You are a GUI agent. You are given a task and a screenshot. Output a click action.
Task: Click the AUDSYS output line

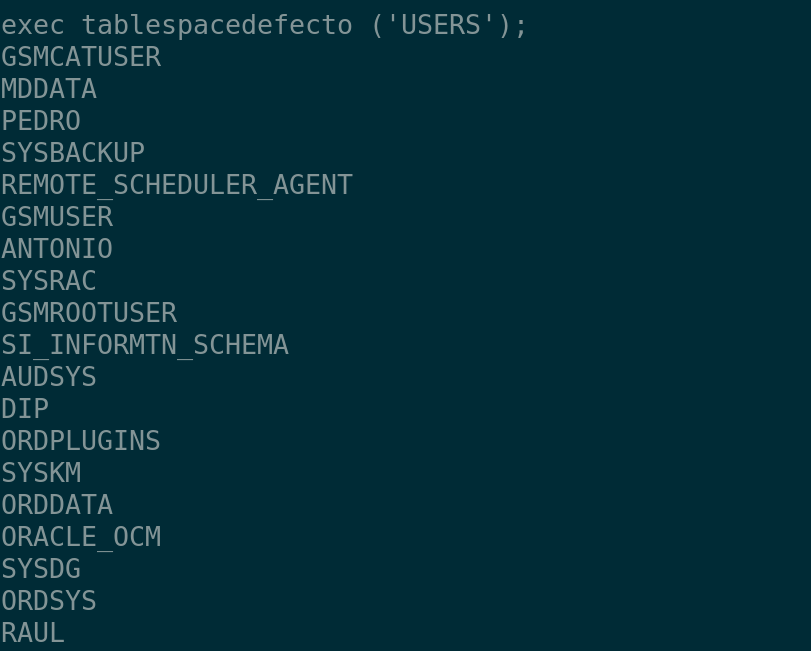[49, 377]
